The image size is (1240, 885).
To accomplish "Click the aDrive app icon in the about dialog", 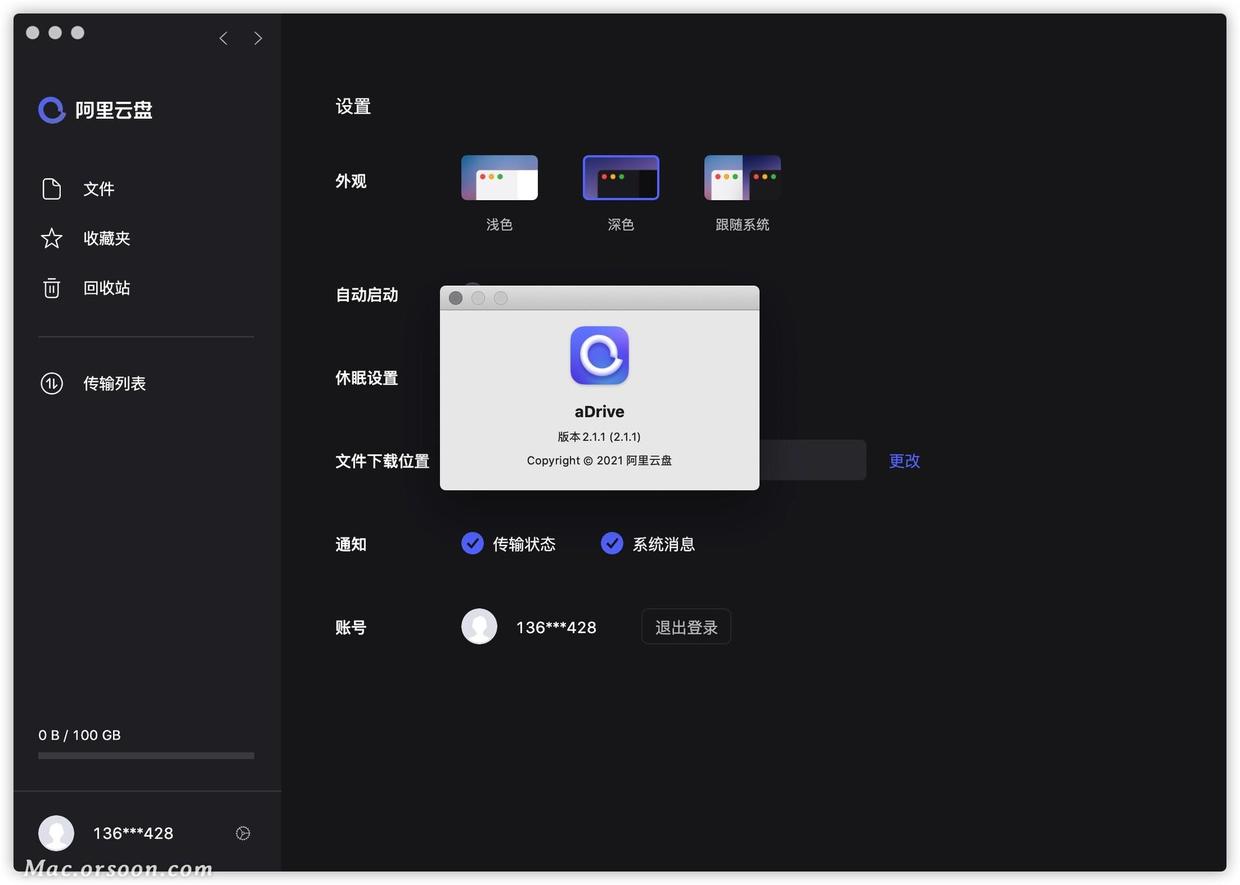I will tap(600, 355).
